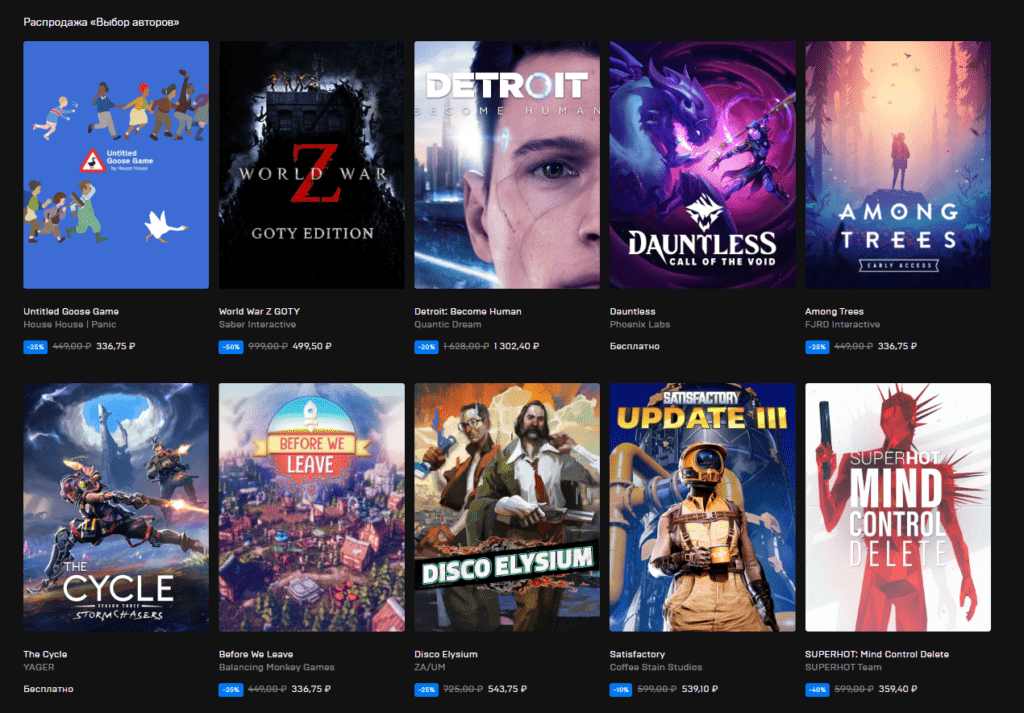Click the YAGER publisher text
This screenshot has height=713, width=1024.
[39, 667]
